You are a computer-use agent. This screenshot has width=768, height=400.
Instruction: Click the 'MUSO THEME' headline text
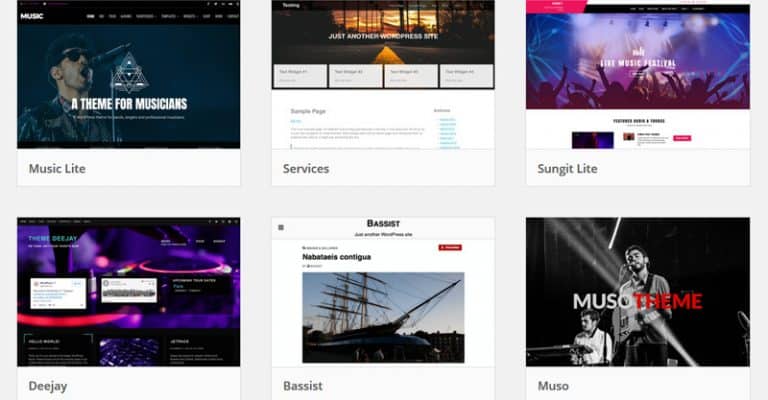click(637, 302)
